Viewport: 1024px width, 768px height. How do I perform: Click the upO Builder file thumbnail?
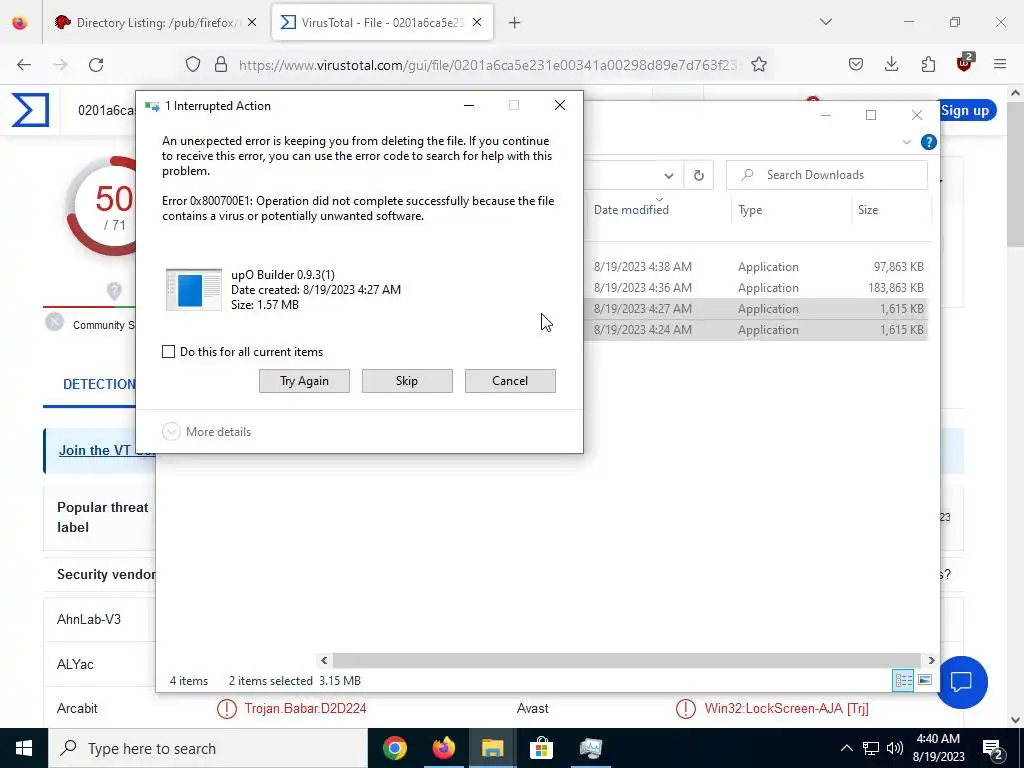(x=194, y=289)
